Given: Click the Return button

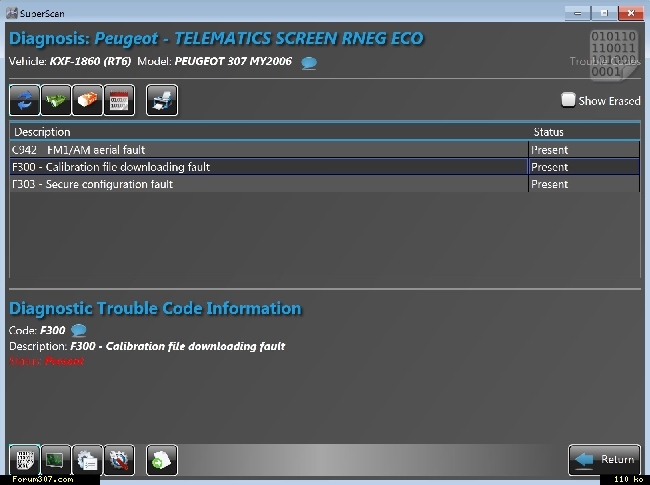Looking at the screenshot, I should point(604,459).
